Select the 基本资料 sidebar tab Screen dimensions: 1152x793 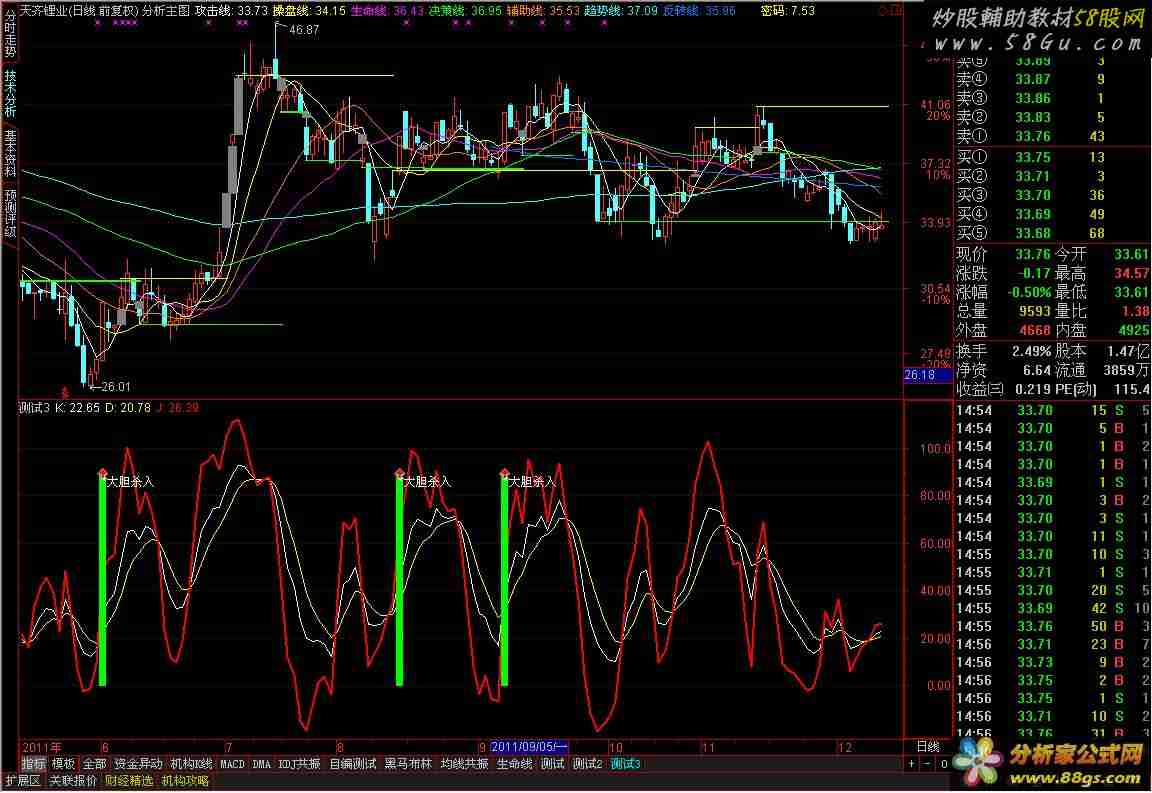[x=10, y=154]
